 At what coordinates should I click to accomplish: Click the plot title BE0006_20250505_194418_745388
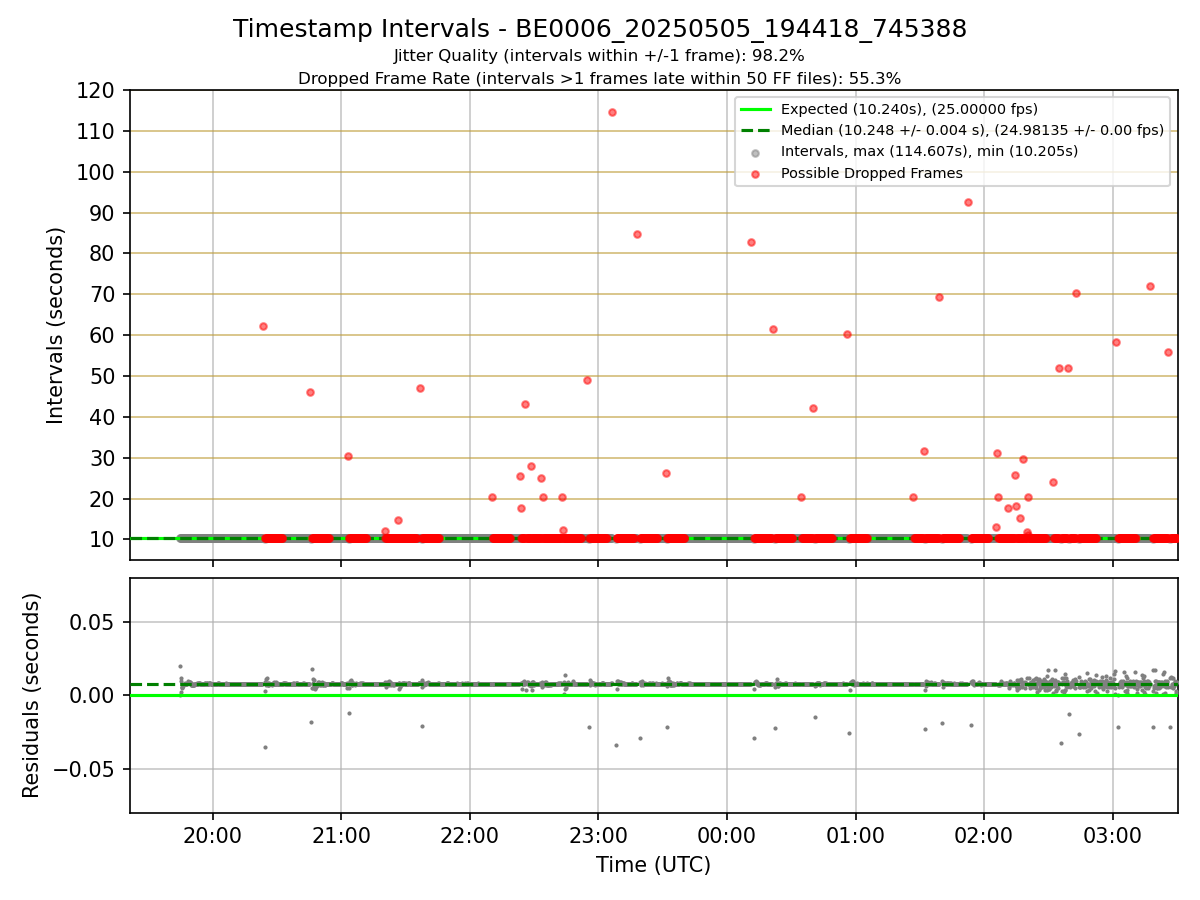[x=600, y=29]
